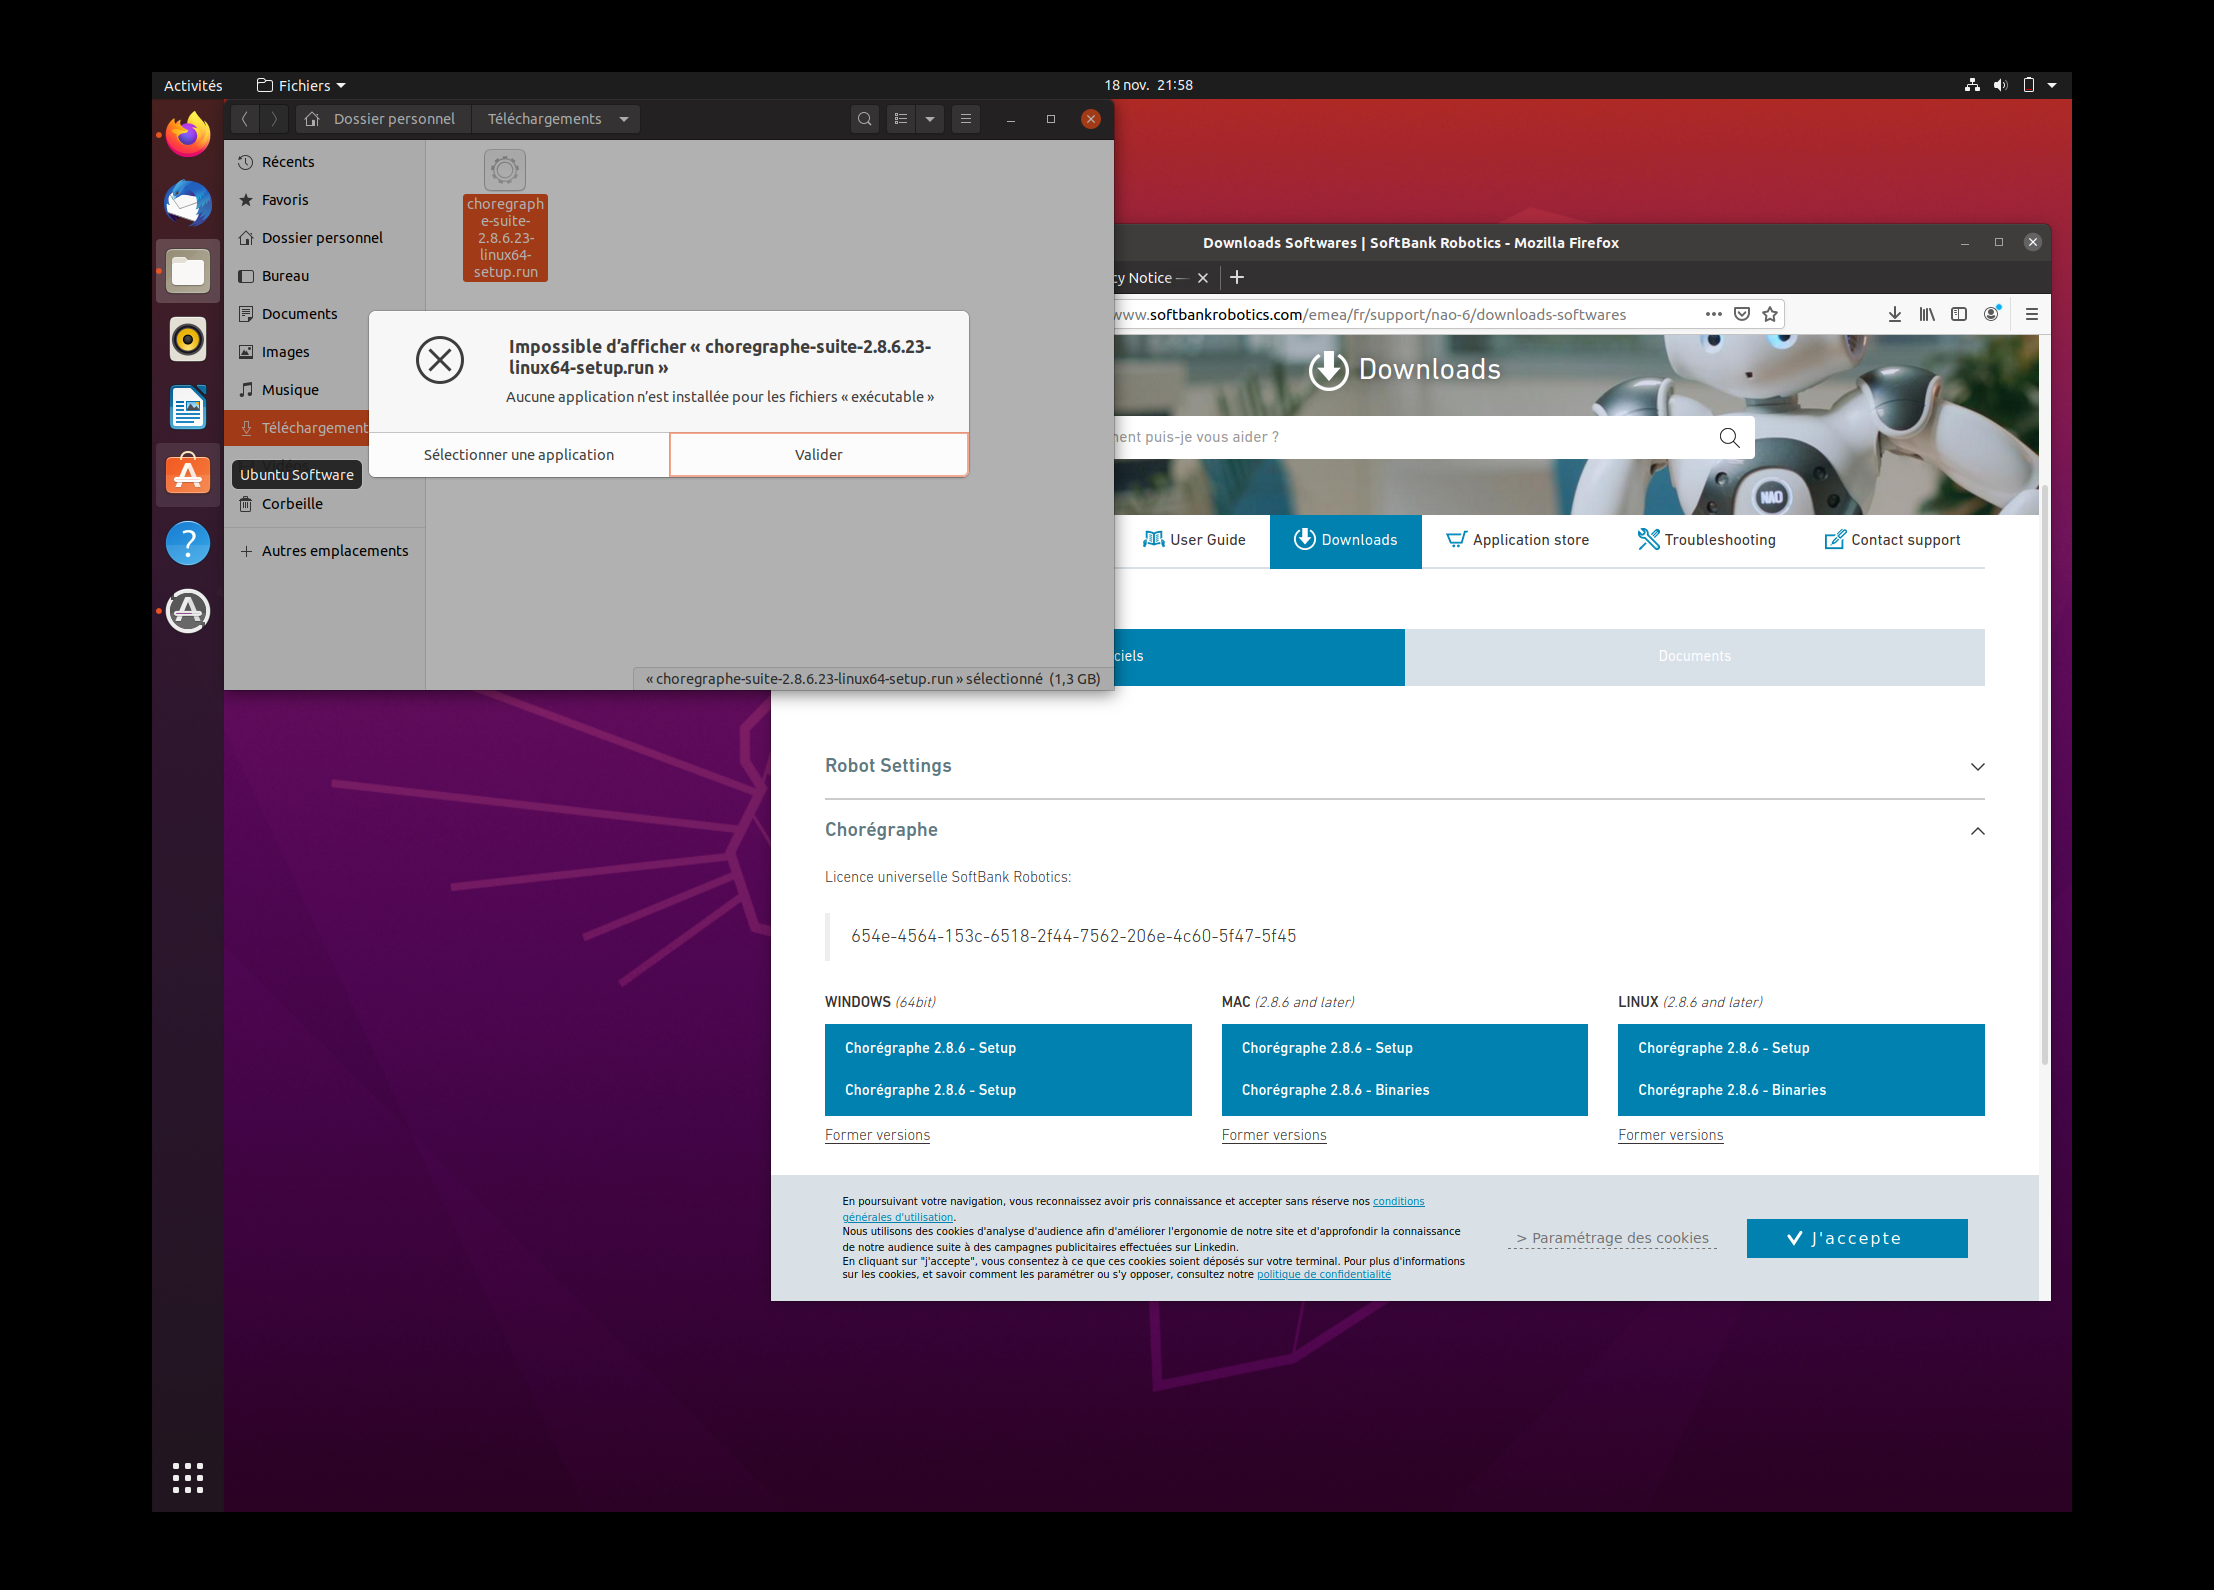Open Former versions under Windows
Viewport: 2214px width, 1590px height.
click(x=877, y=1135)
